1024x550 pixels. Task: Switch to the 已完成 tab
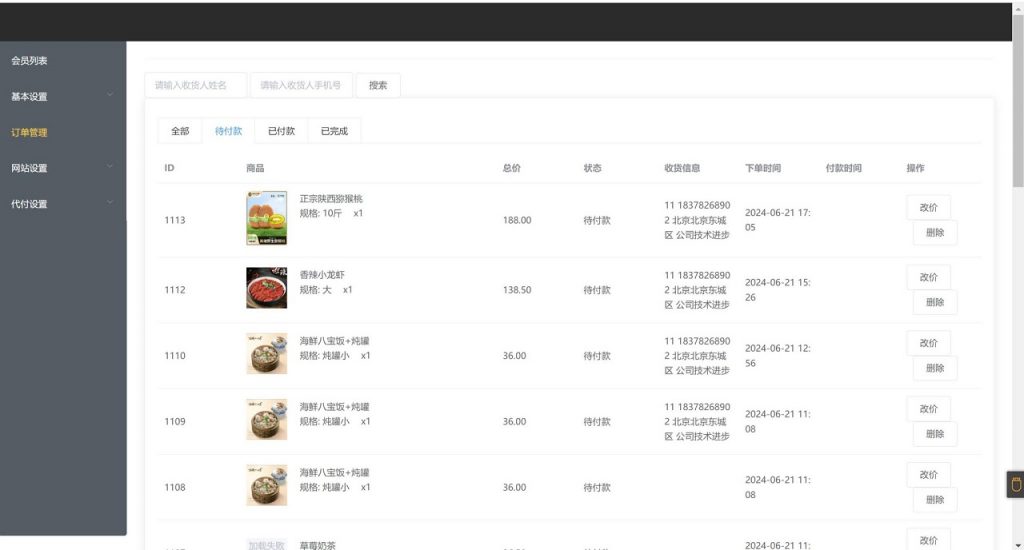[x=334, y=131]
